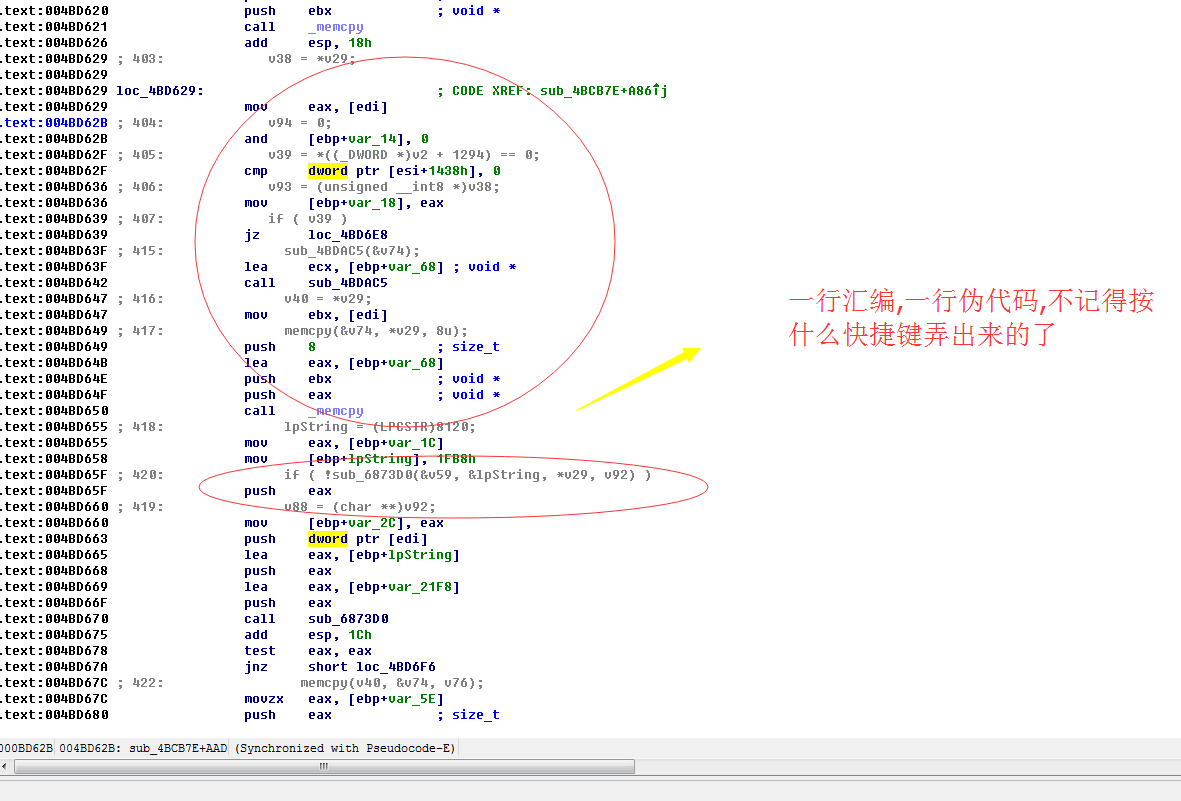Click status bar entry '004BD62B: sub_4BCB7E+AAD'
This screenshot has width=1181, height=801.
[x=143, y=748]
